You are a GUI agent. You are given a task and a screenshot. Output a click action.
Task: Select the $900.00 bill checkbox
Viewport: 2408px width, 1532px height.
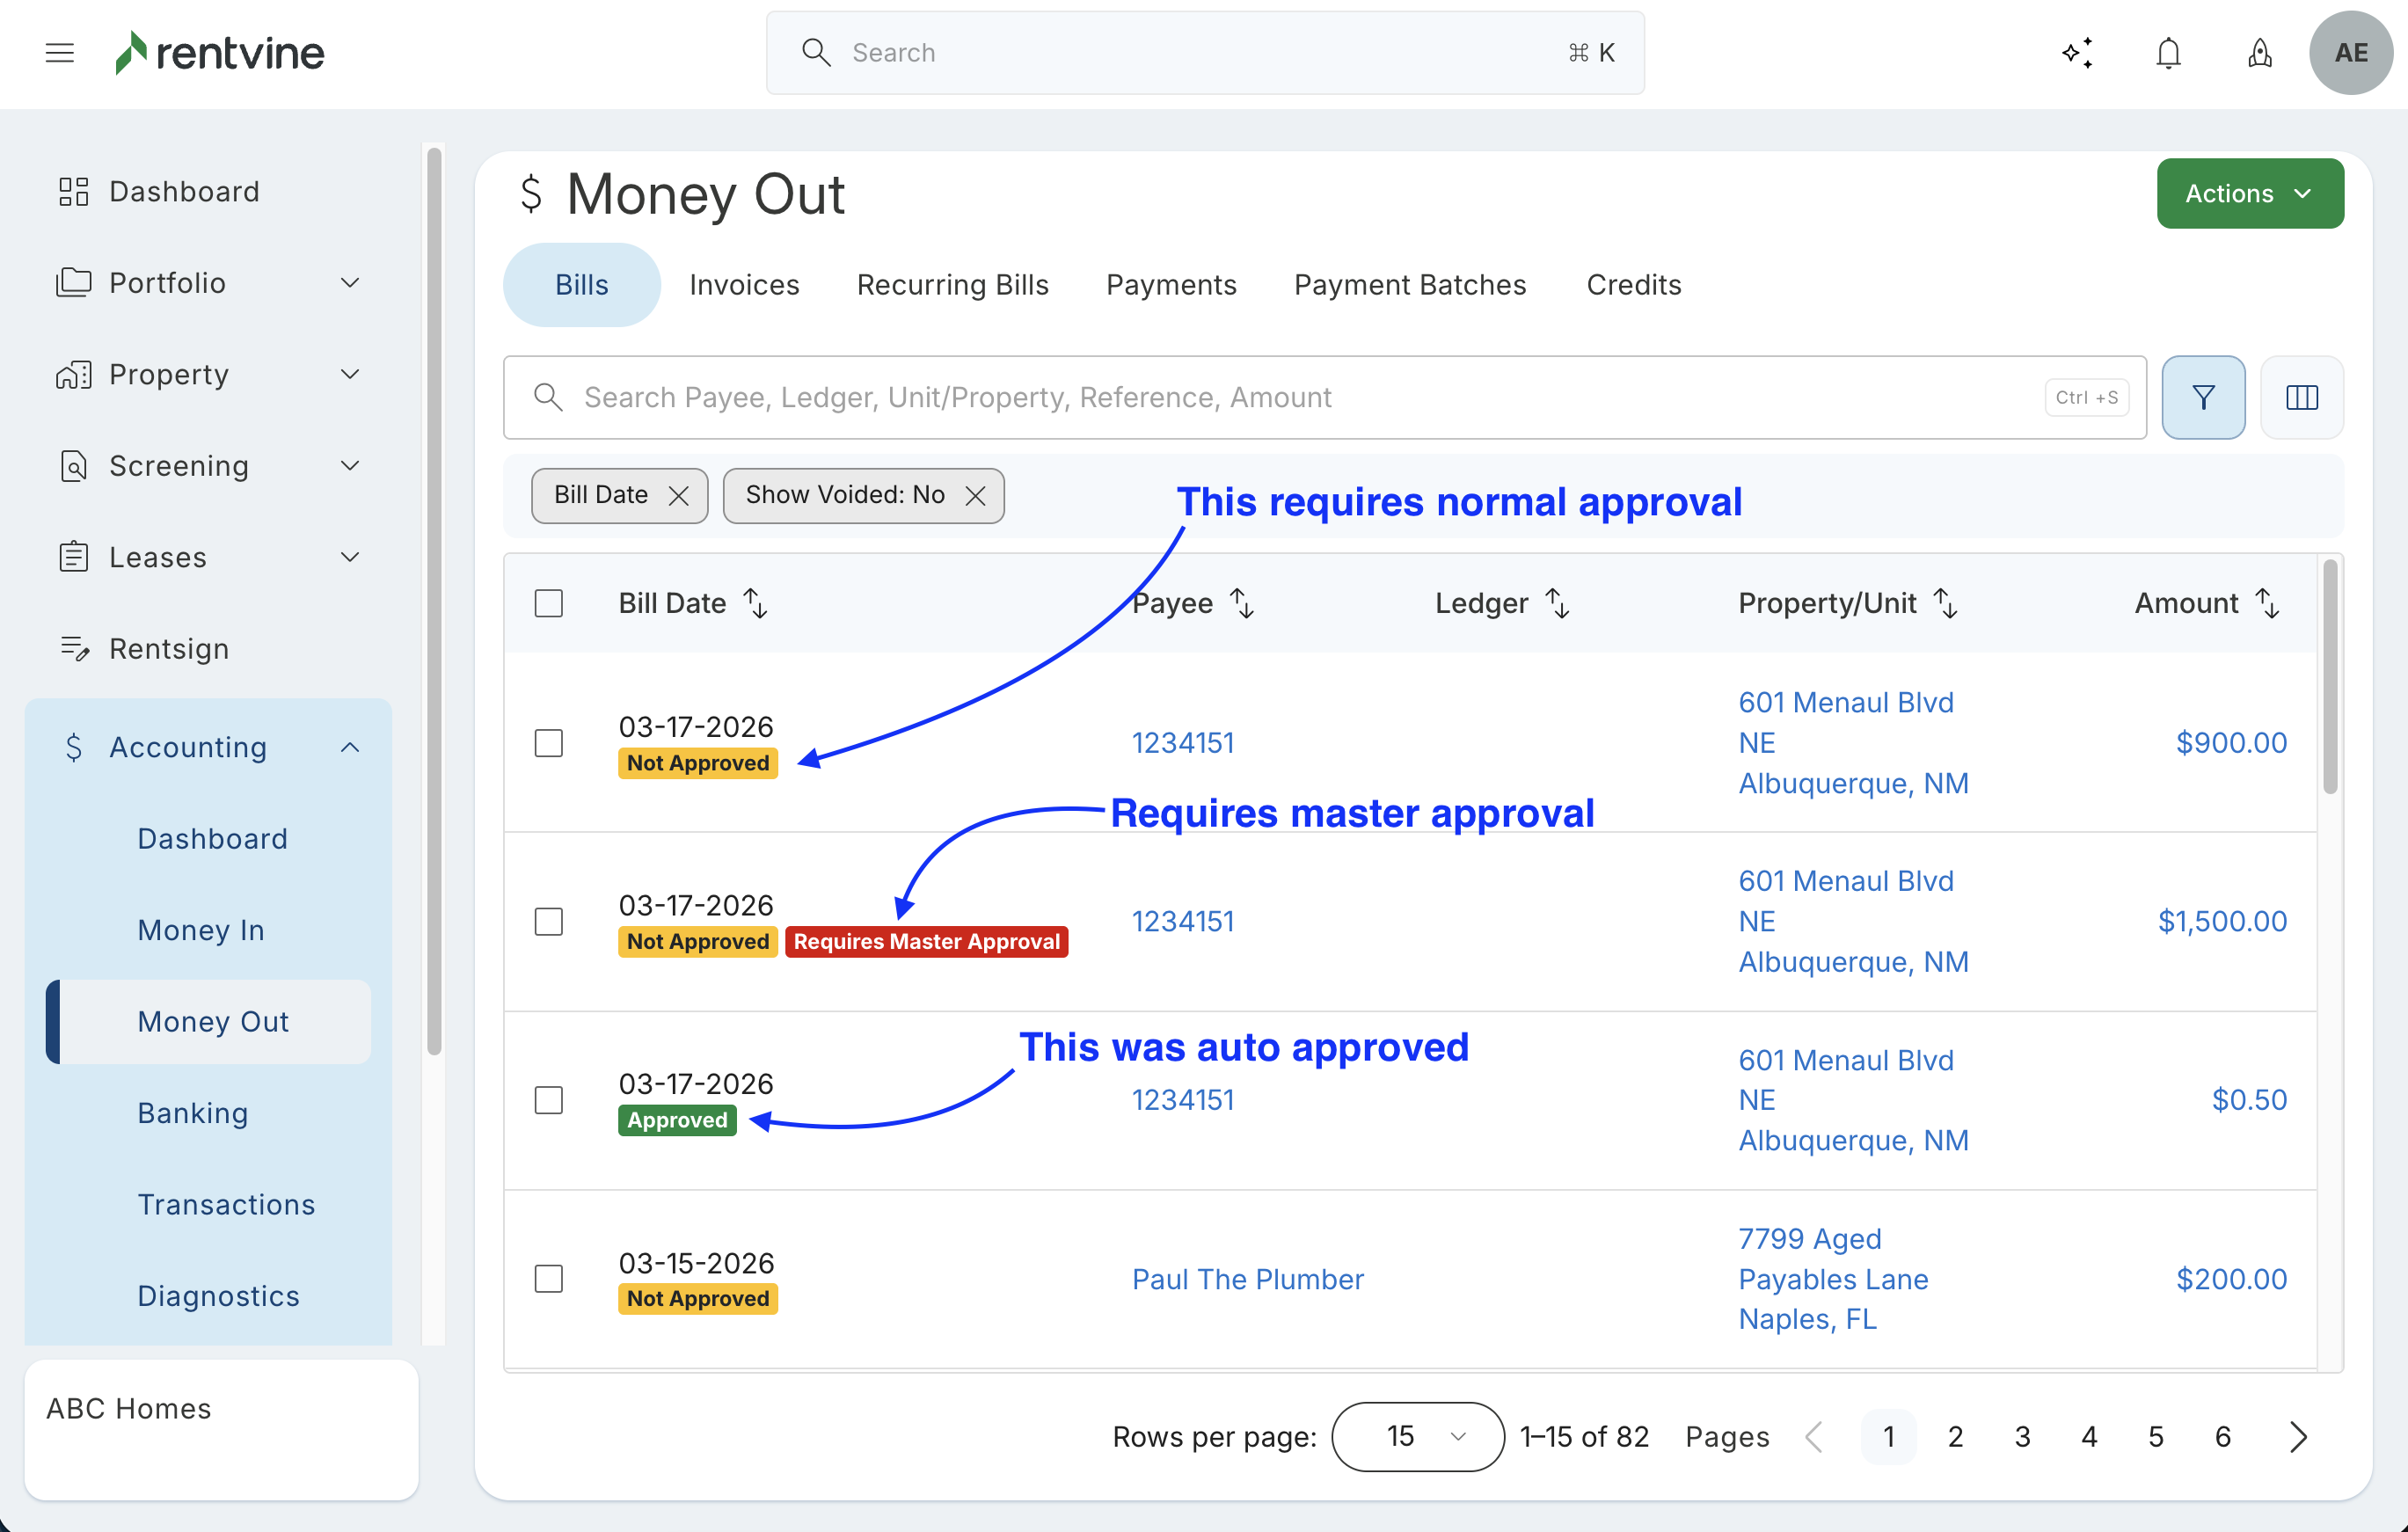coord(549,743)
